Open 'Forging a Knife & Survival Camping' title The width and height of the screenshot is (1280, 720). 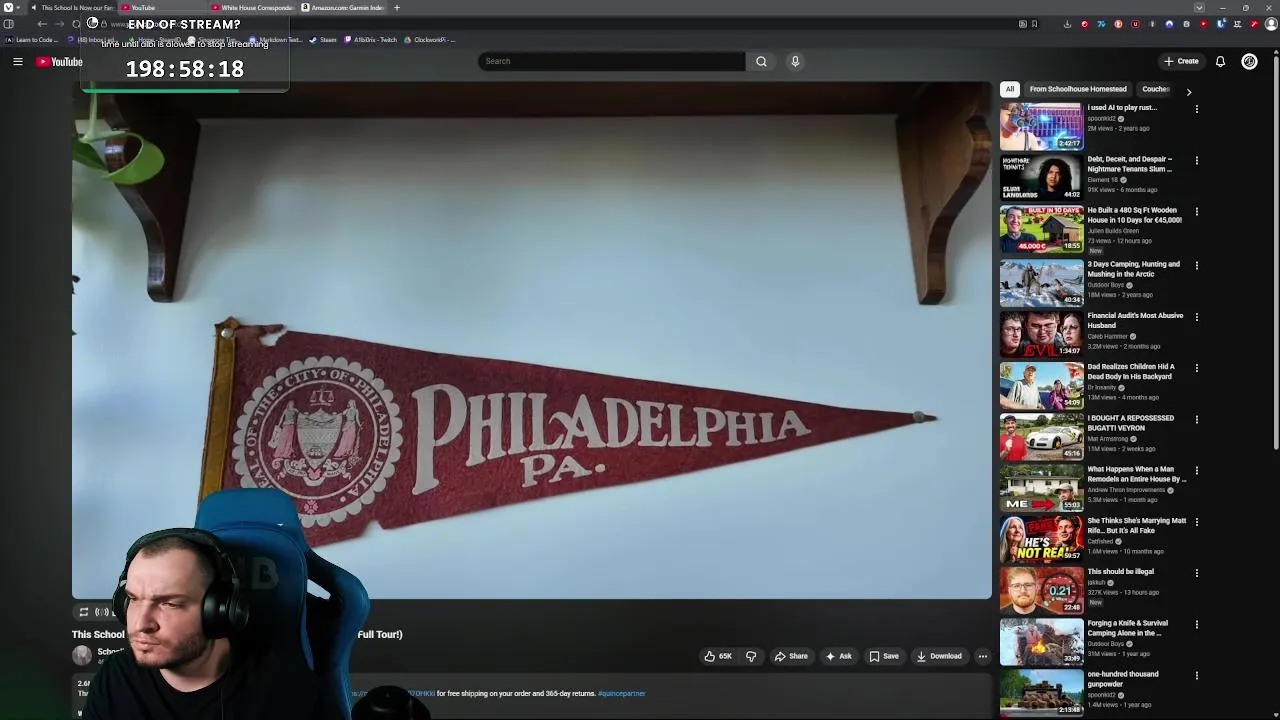(x=1128, y=628)
